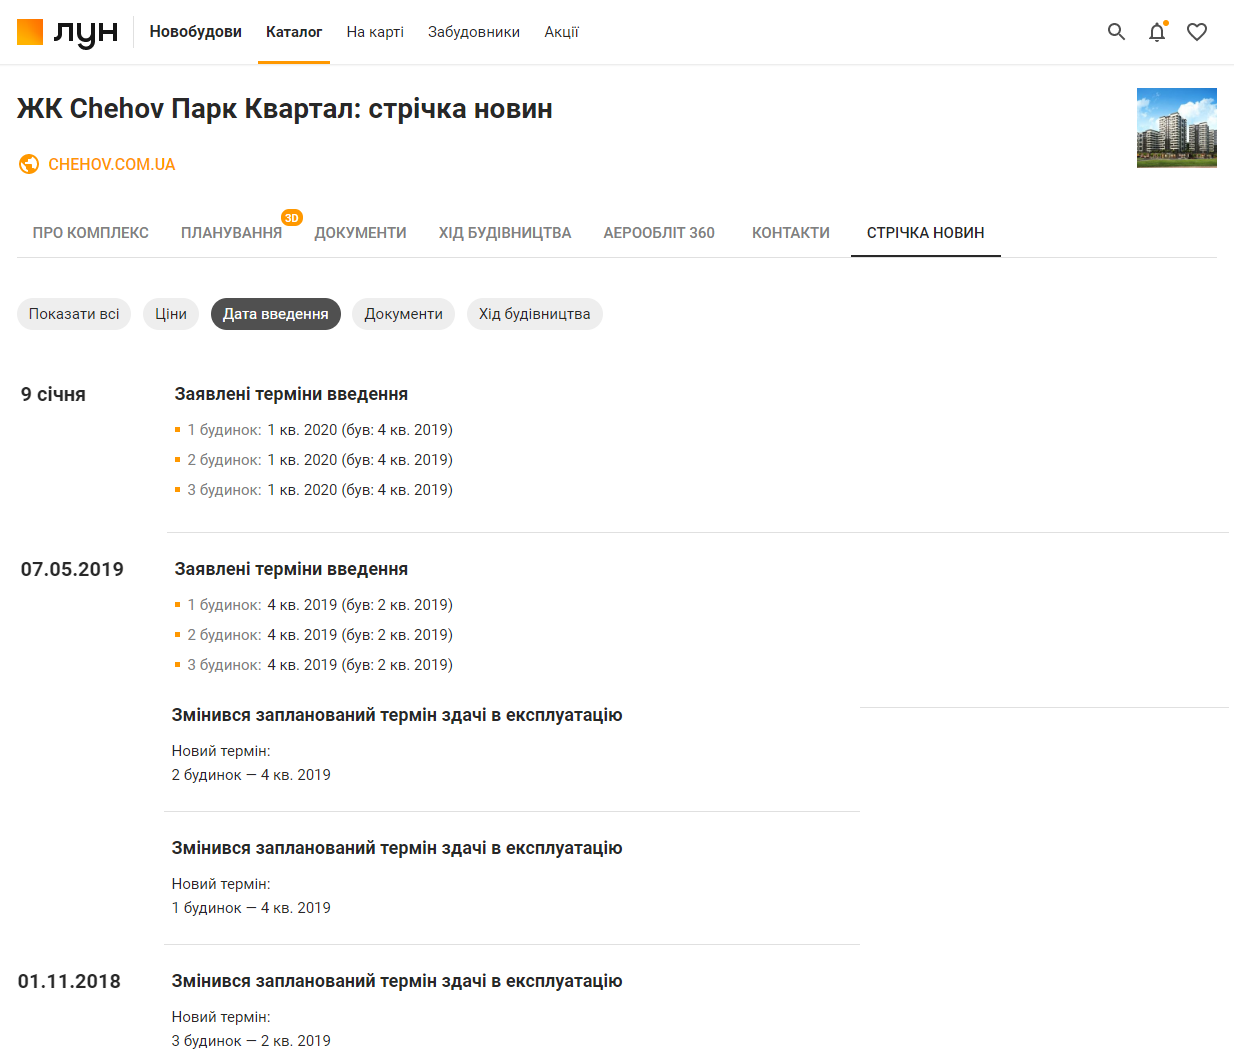Click text 3 будинок — 2 кв. 2019
Viewport: 1234px width, 1050px height.
(x=251, y=1041)
